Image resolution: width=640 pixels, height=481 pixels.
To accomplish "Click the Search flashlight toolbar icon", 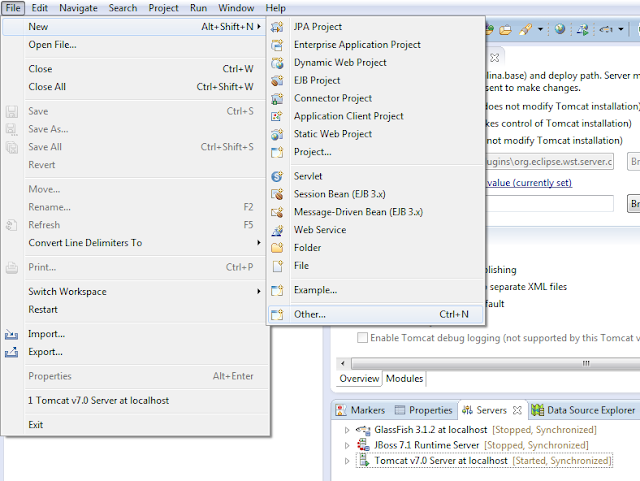I will click(525, 29).
